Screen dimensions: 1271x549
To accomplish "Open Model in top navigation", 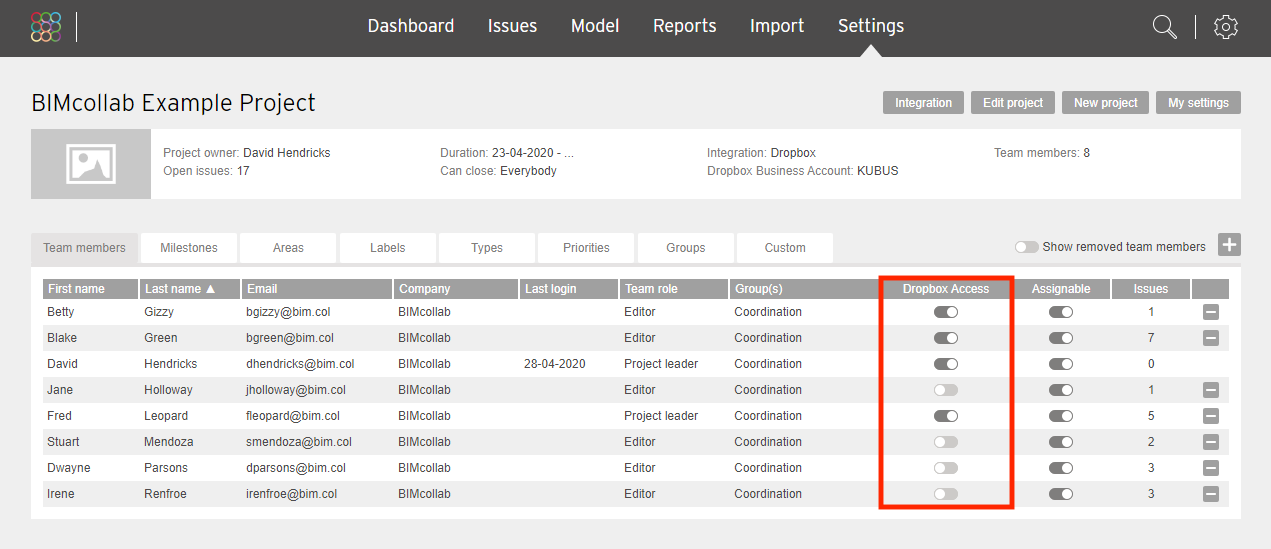I will [x=595, y=26].
